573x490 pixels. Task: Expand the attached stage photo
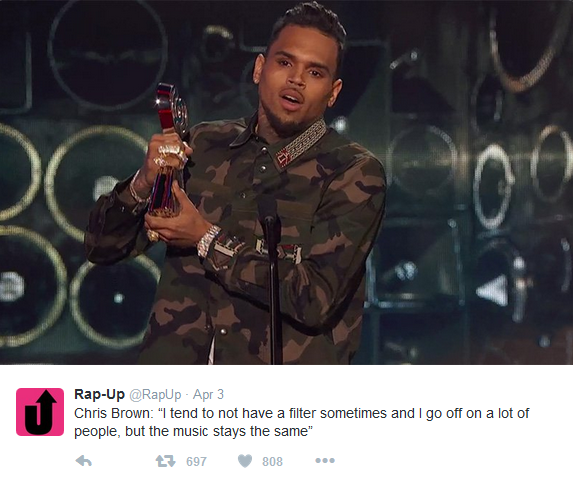(286, 182)
